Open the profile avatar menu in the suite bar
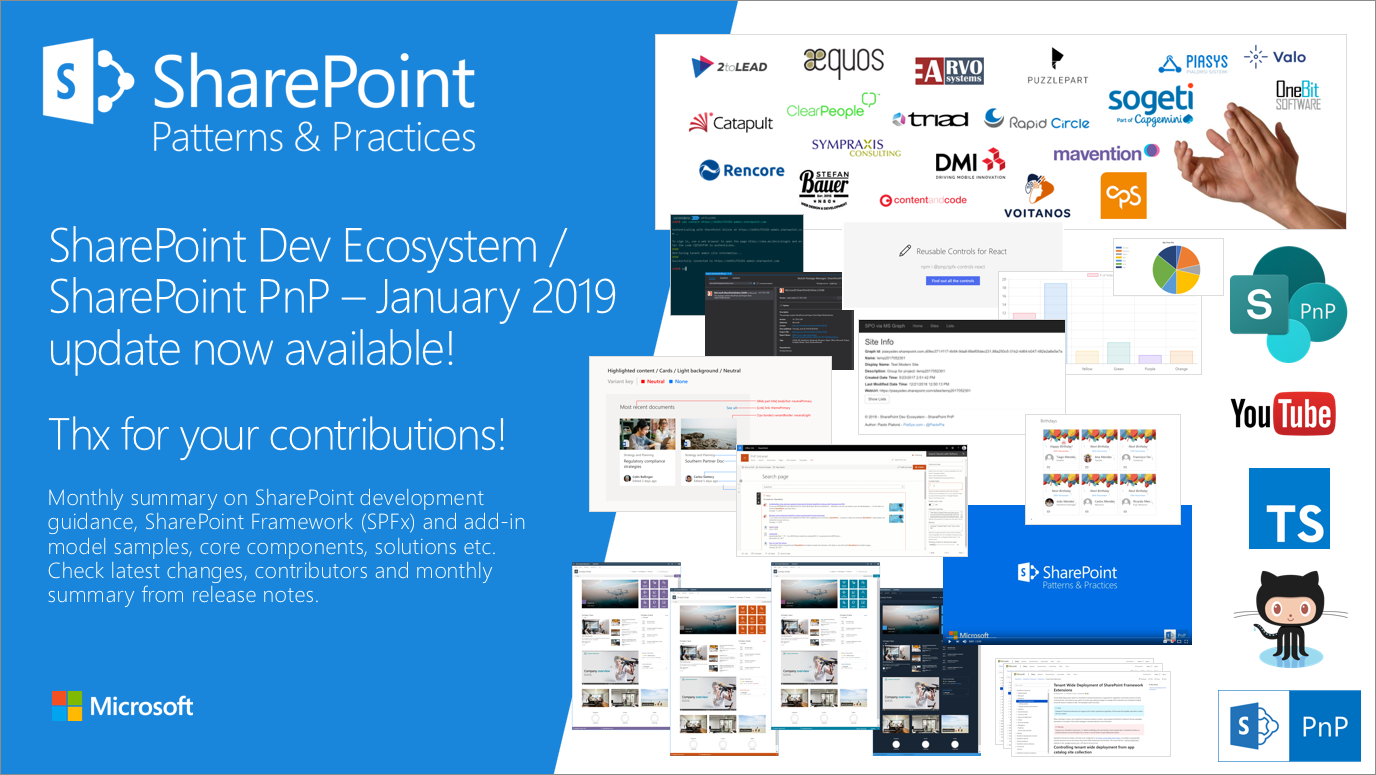The image size is (1376, 775). [x=964, y=448]
